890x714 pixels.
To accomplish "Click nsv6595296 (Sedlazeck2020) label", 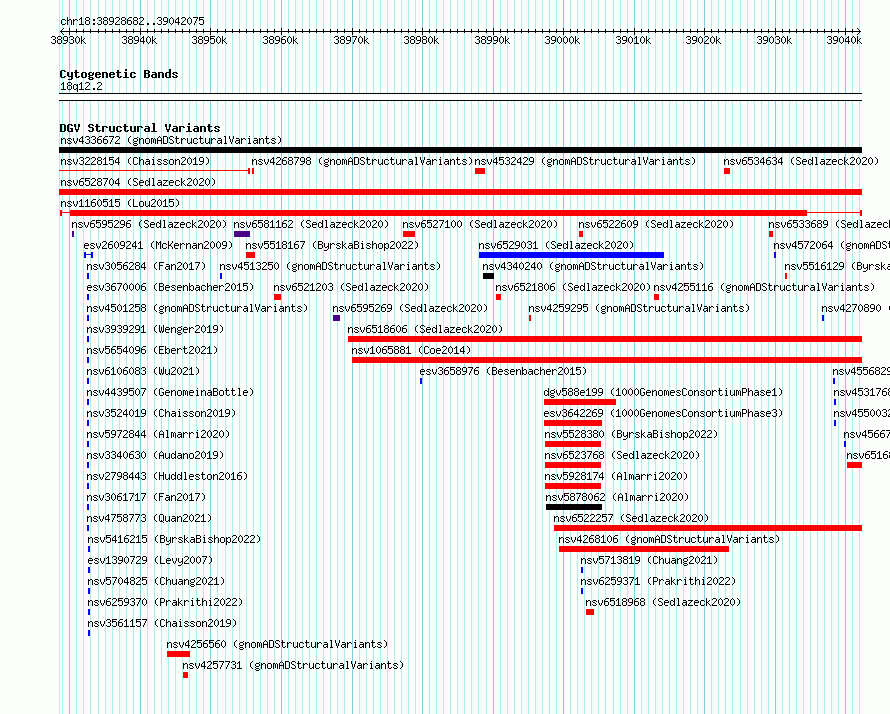I will 149,224.
